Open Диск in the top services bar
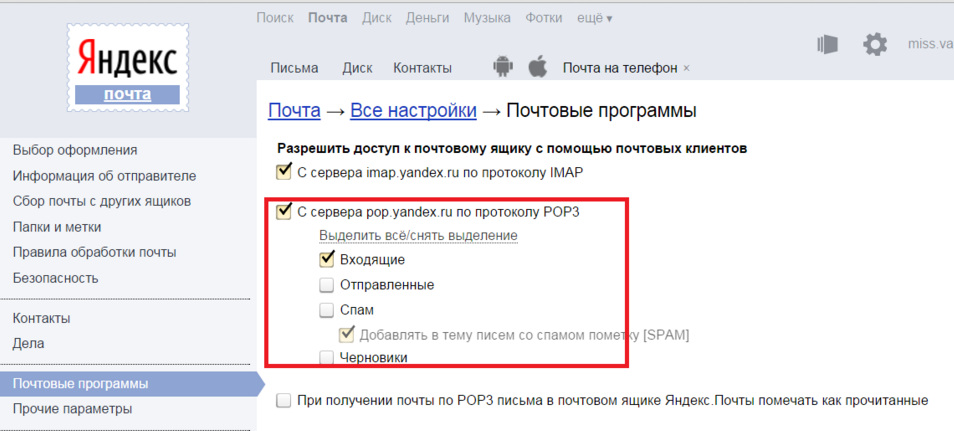Viewport: 954px width, 431px height. [377, 18]
